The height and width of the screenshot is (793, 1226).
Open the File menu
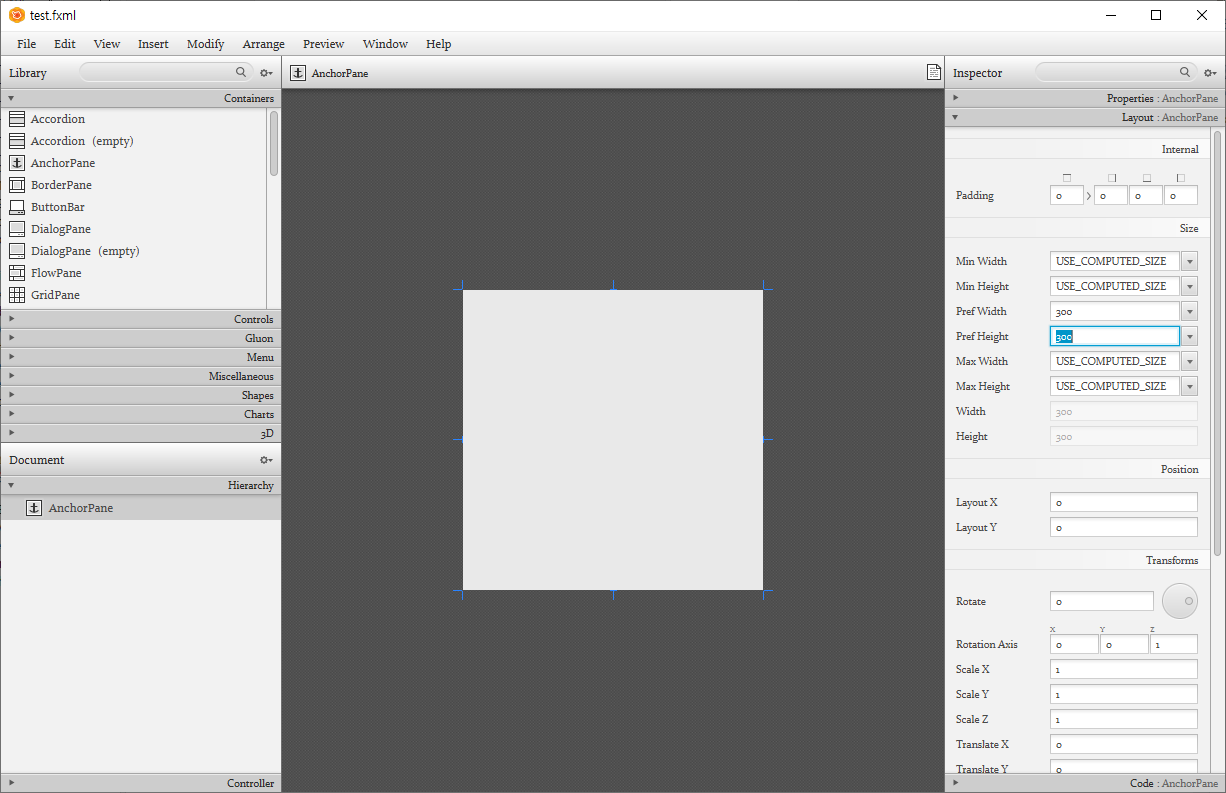coord(26,44)
